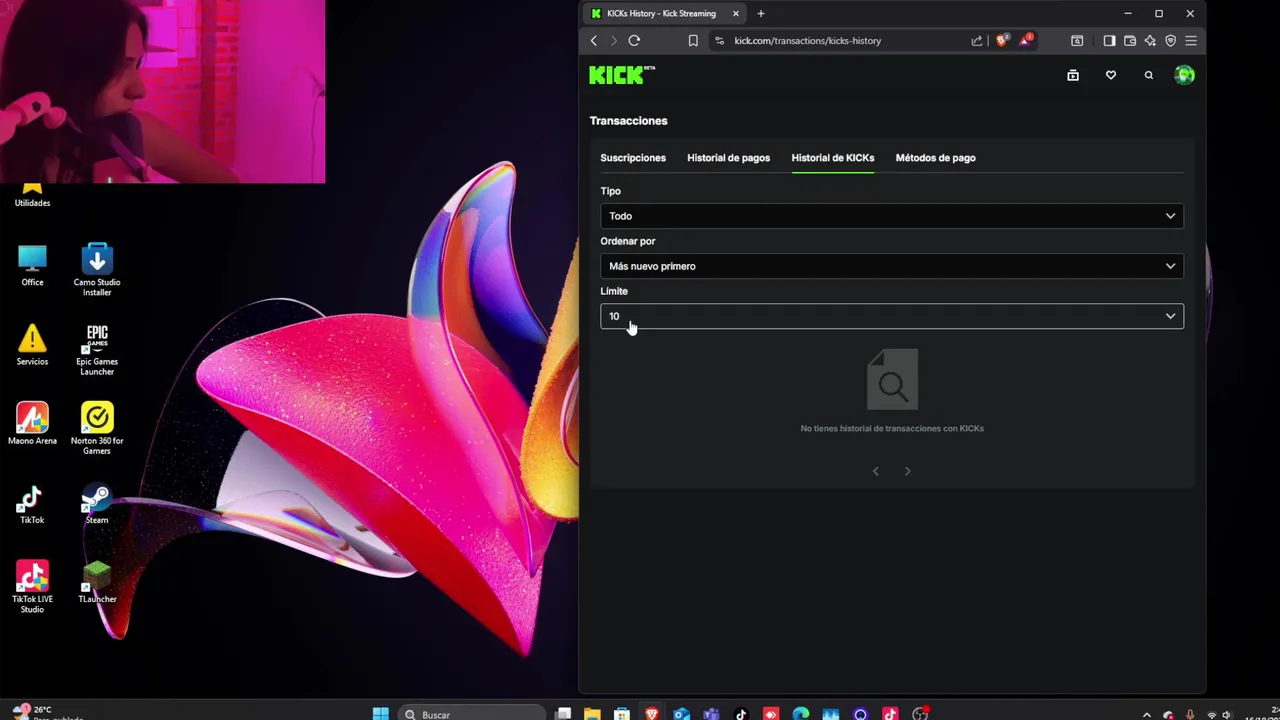Bookmark this page with the bookmark icon

pyautogui.click(x=693, y=41)
